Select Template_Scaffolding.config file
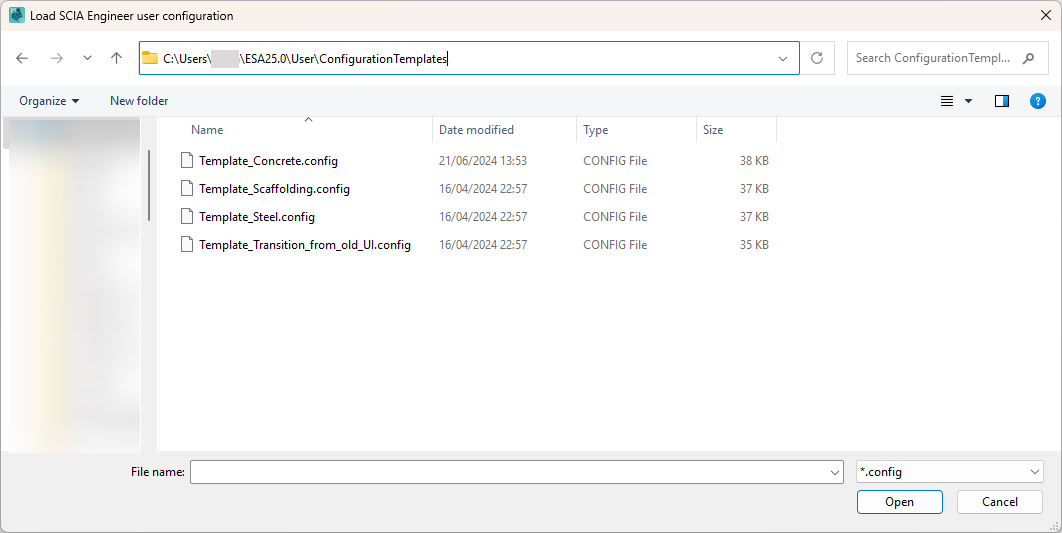Viewport: 1062px width, 533px height. (x=274, y=189)
